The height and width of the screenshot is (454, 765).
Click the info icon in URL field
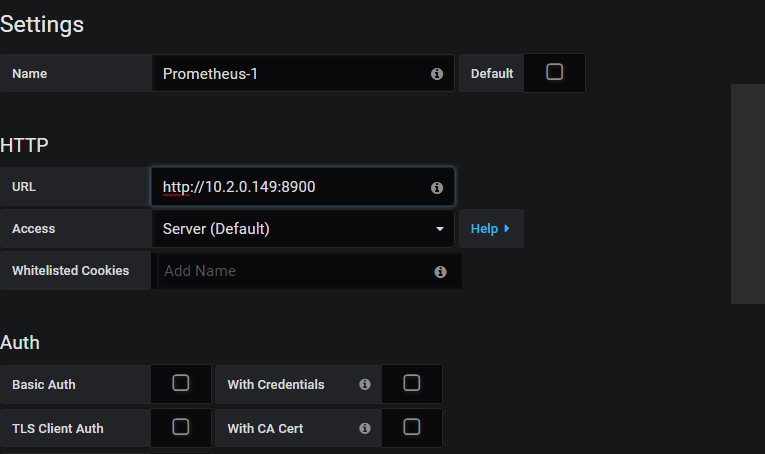tap(437, 188)
